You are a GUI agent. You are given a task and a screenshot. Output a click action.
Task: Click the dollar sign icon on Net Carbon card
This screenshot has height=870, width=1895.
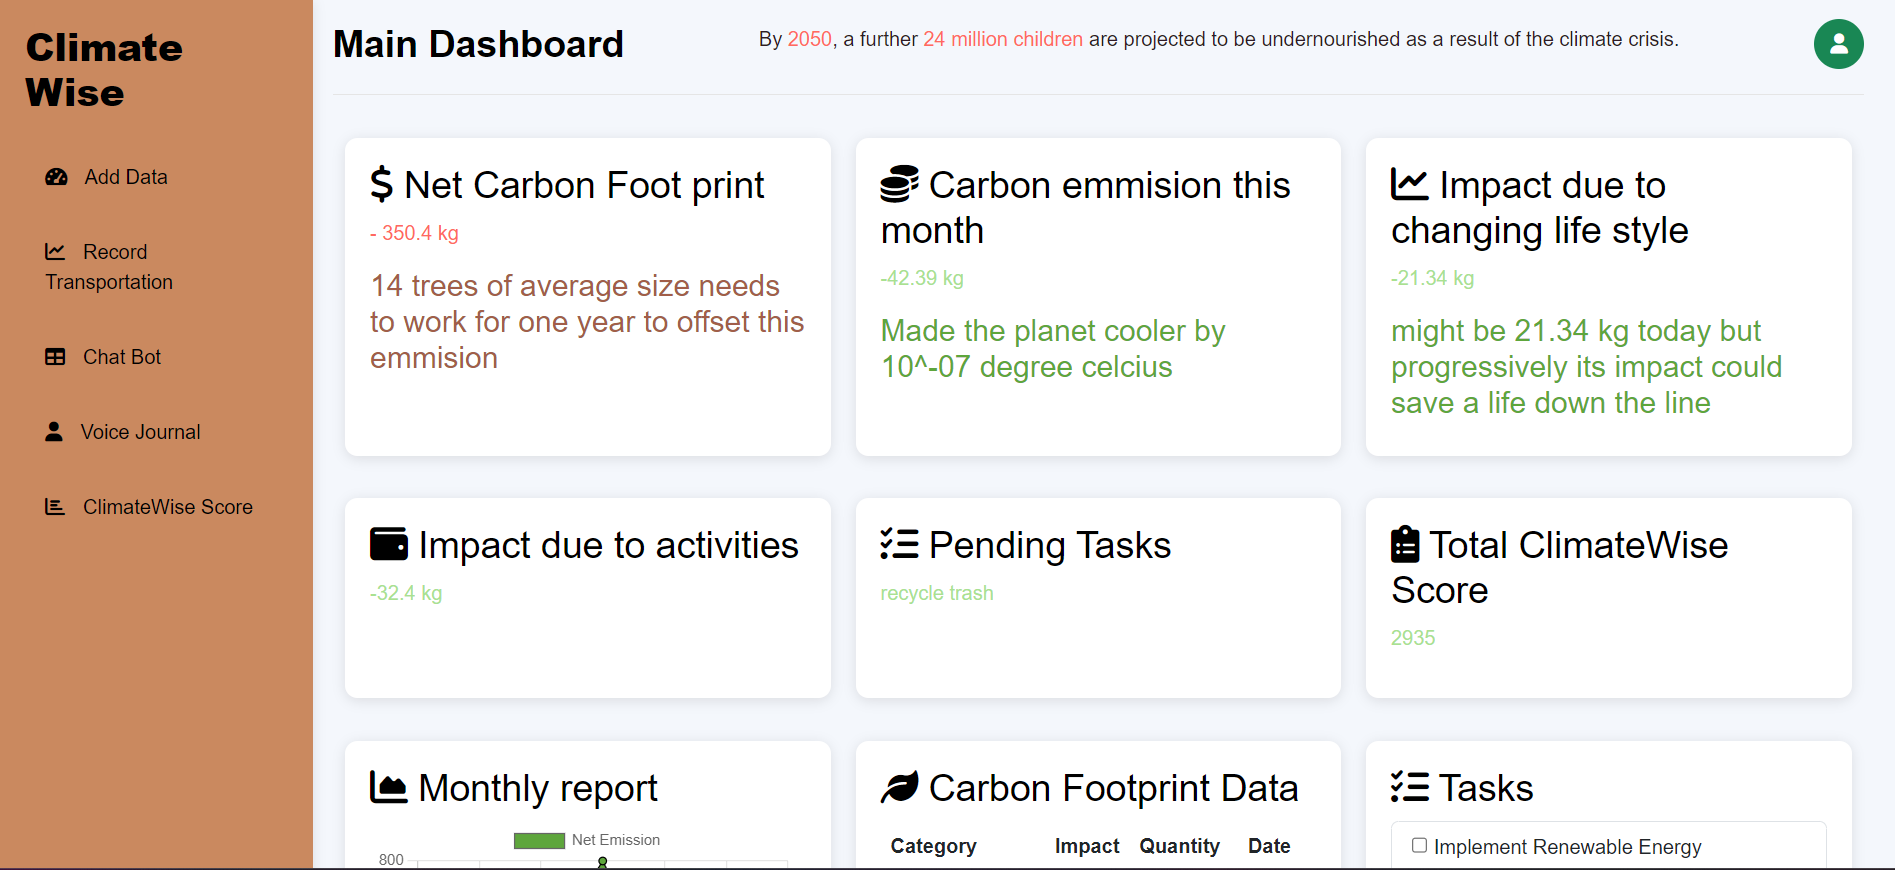tap(381, 185)
